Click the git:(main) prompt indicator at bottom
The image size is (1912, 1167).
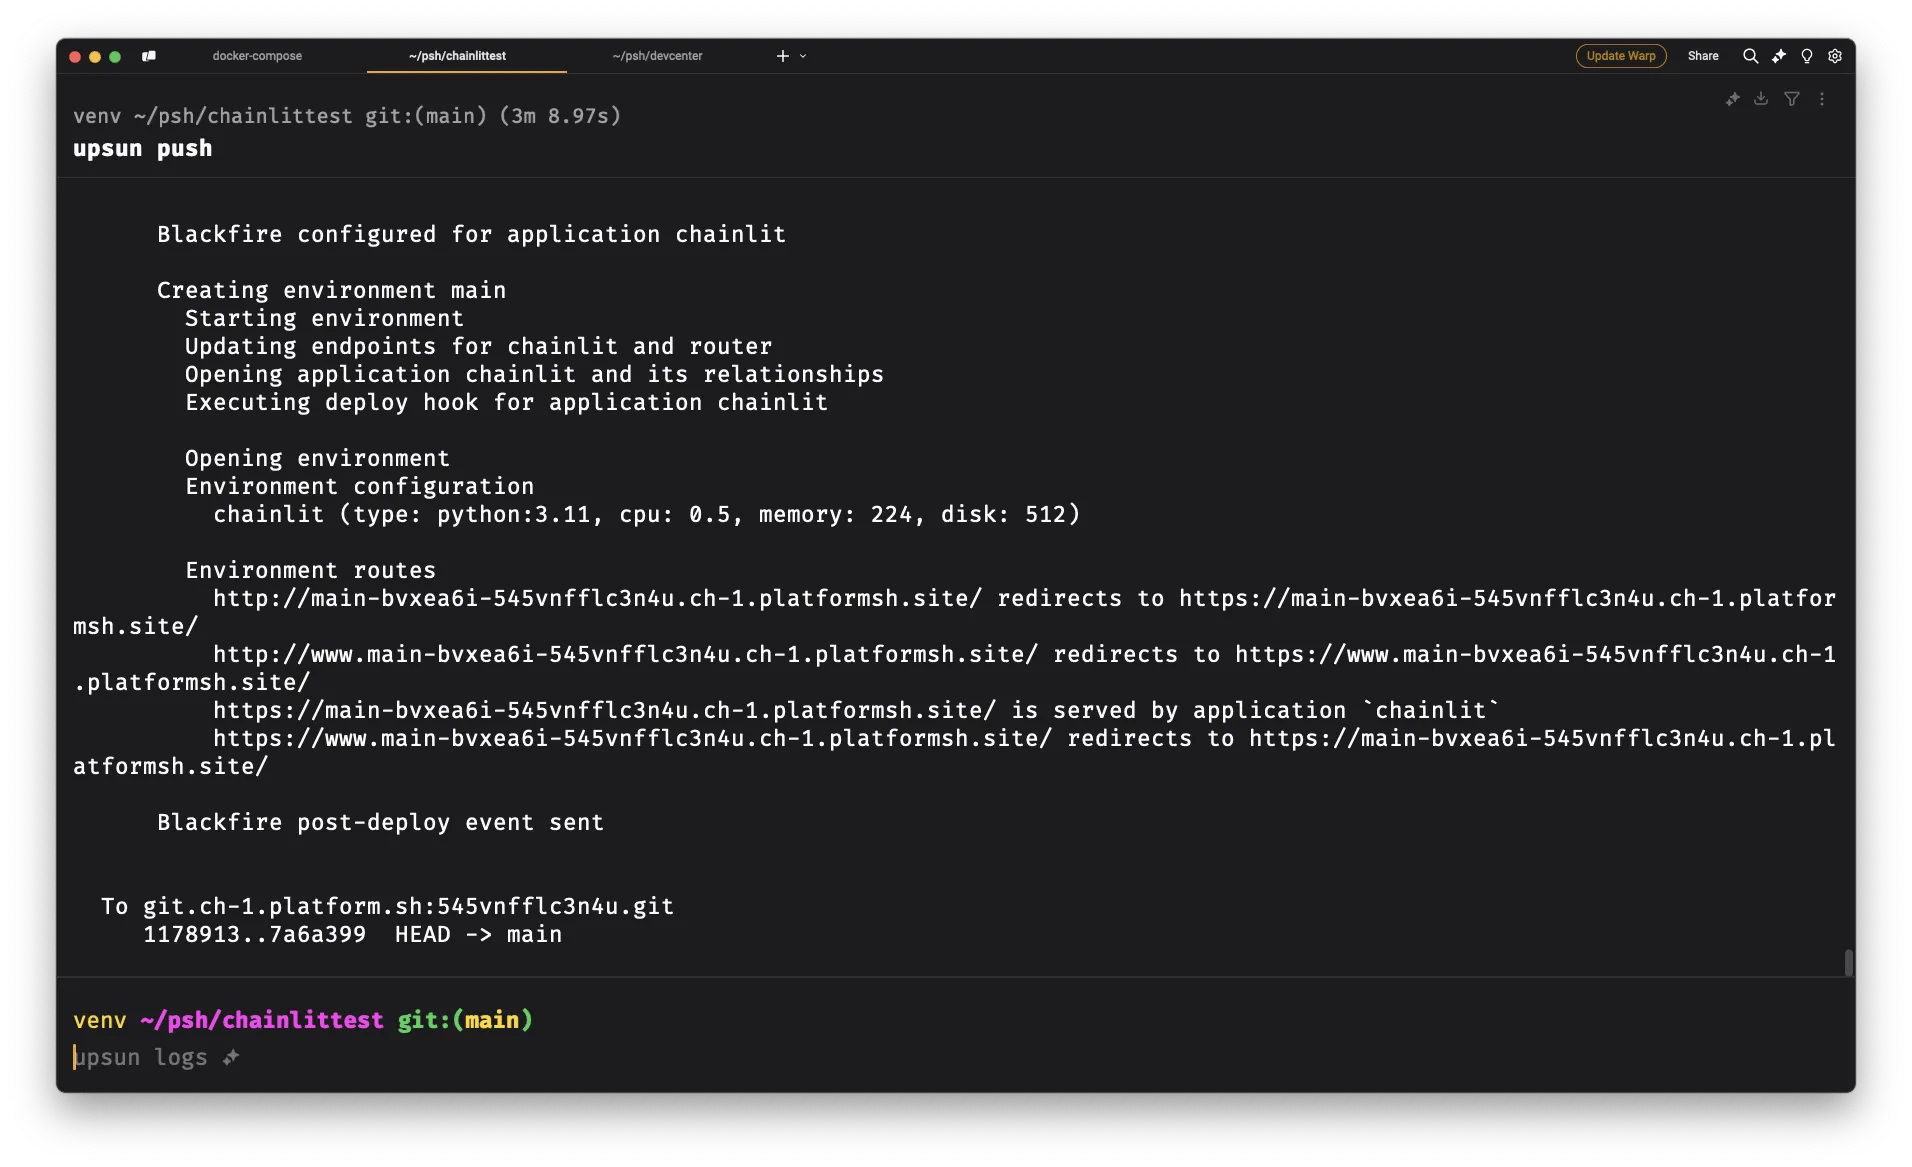[465, 1020]
